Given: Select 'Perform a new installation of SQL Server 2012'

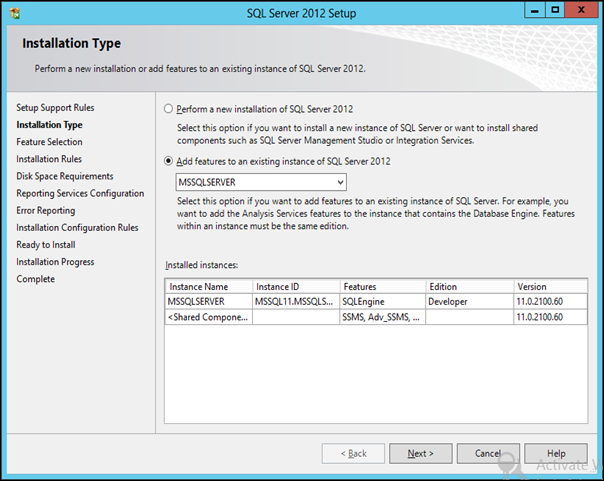Looking at the screenshot, I should pos(169,108).
